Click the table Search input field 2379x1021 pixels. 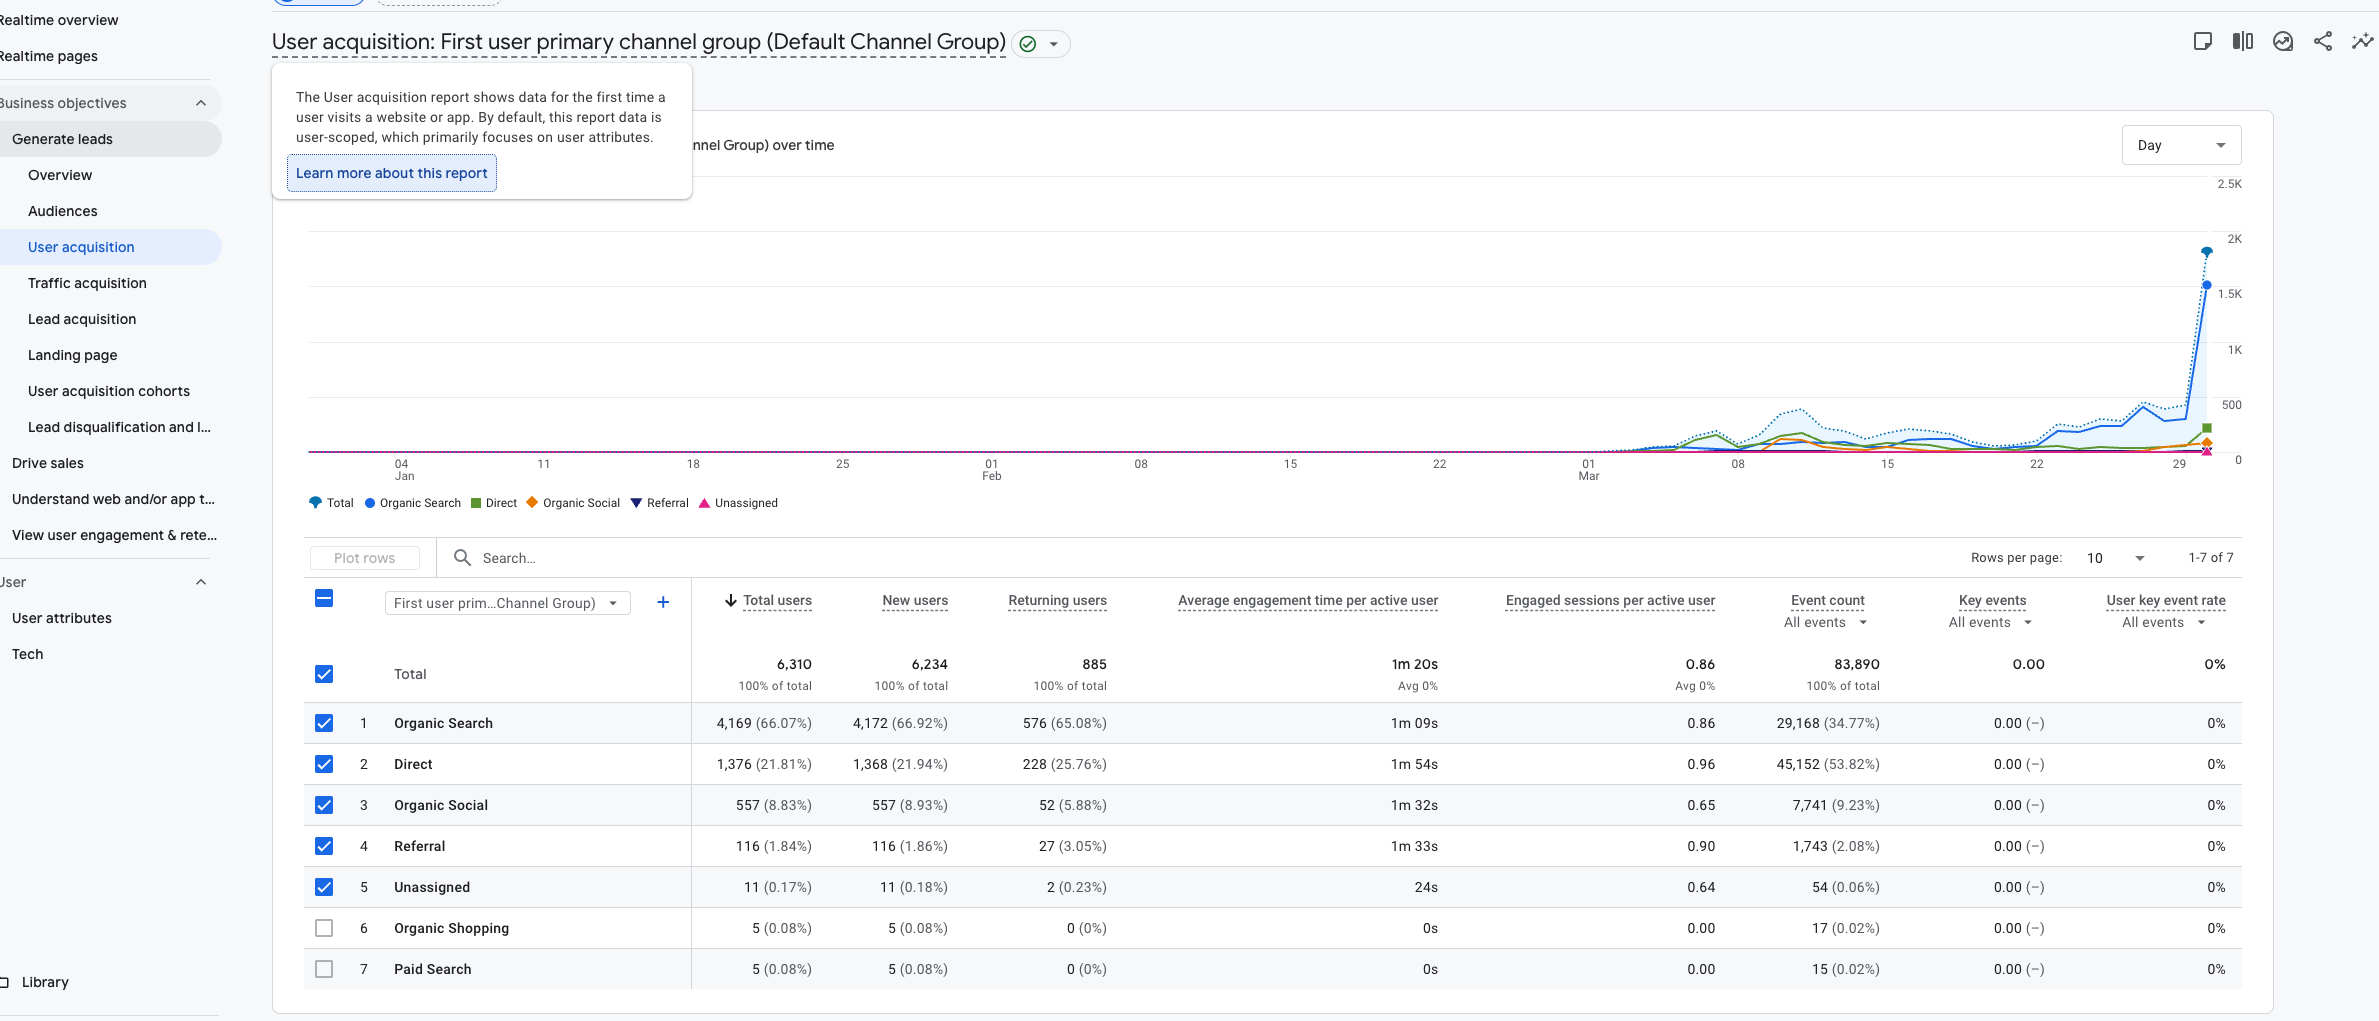[x=700, y=558]
